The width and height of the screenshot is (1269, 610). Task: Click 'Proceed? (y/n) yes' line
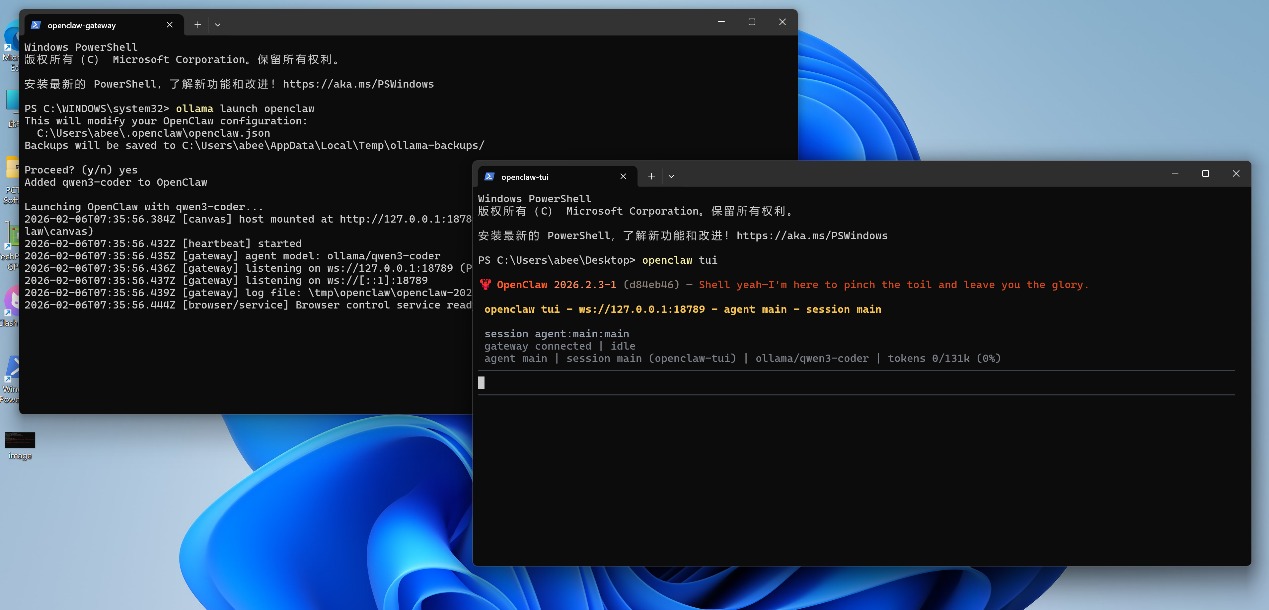tap(81, 170)
